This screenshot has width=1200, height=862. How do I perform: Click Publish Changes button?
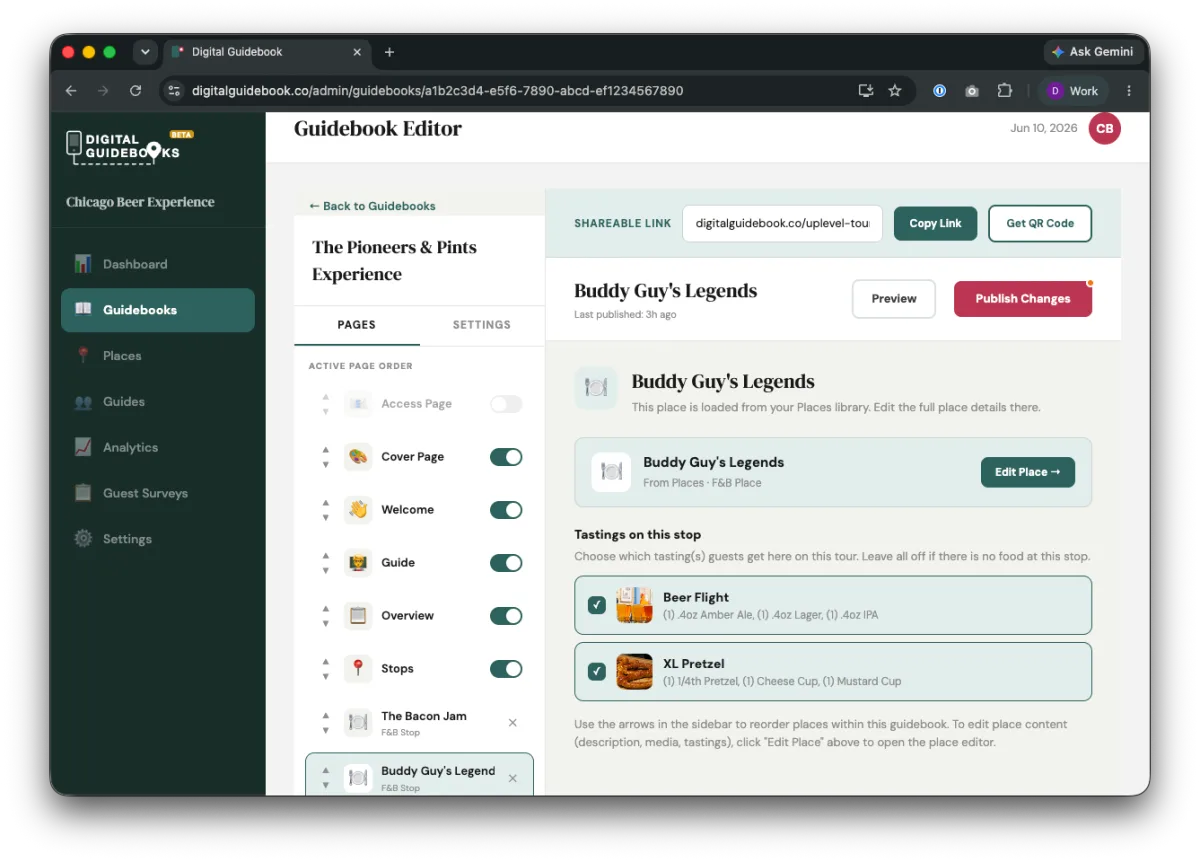pos(1023,299)
